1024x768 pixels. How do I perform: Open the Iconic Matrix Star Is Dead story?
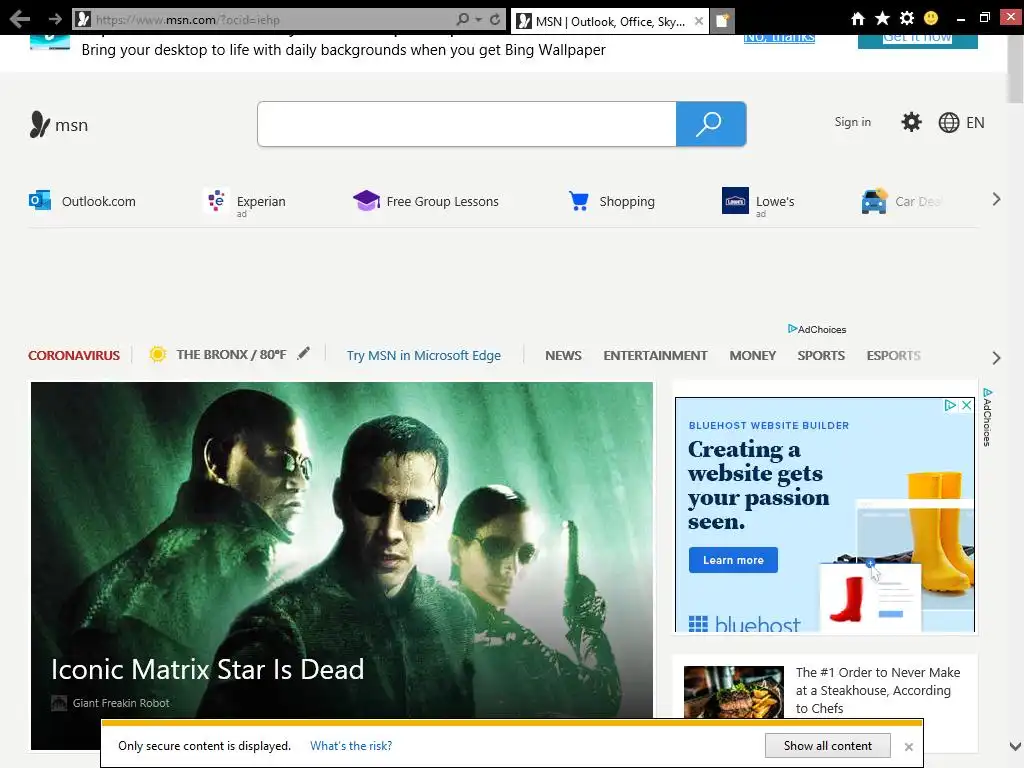(x=208, y=669)
